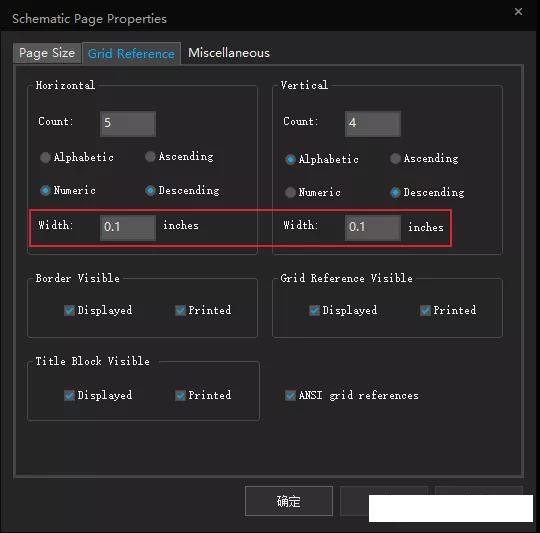Click the Vertical Width input field
Viewport: 540px width, 533px height.
point(373,228)
